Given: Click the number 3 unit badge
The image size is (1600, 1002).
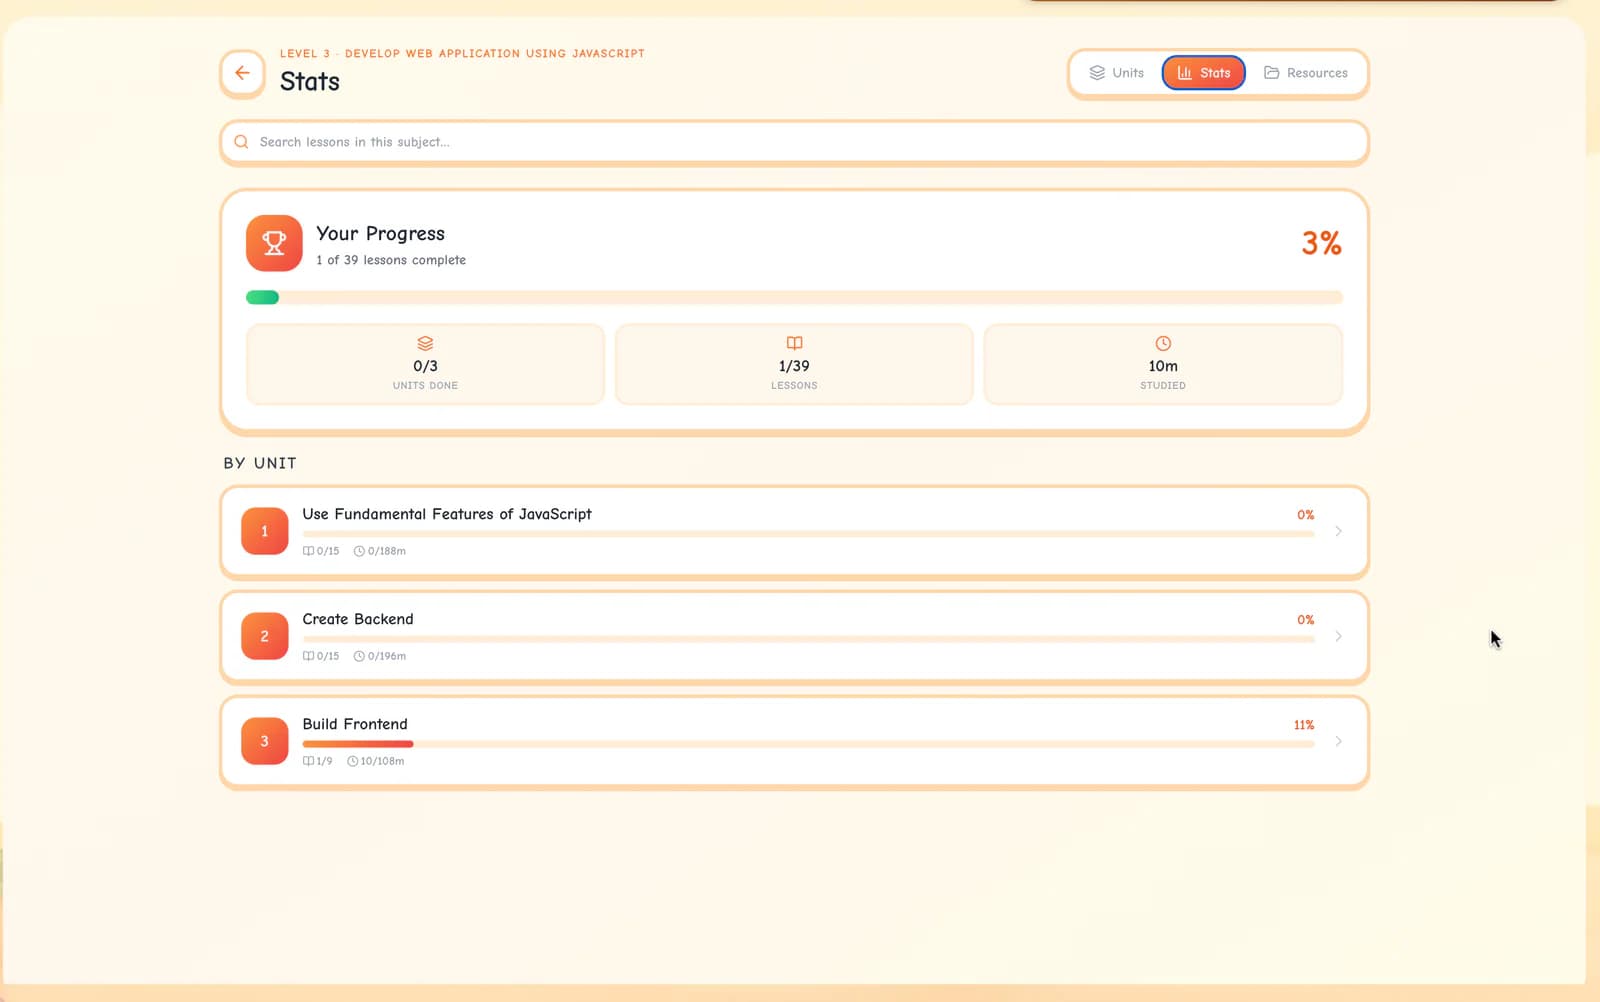Looking at the screenshot, I should [265, 741].
